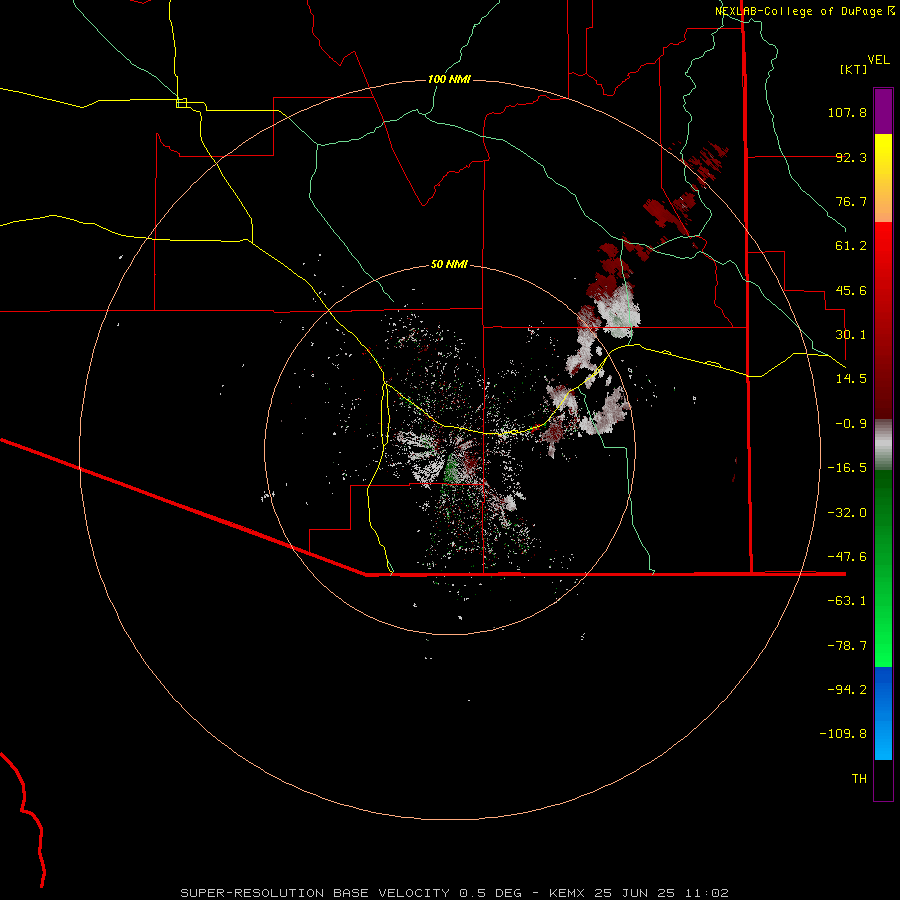Click the 30.1 legend value

click(x=851, y=335)
